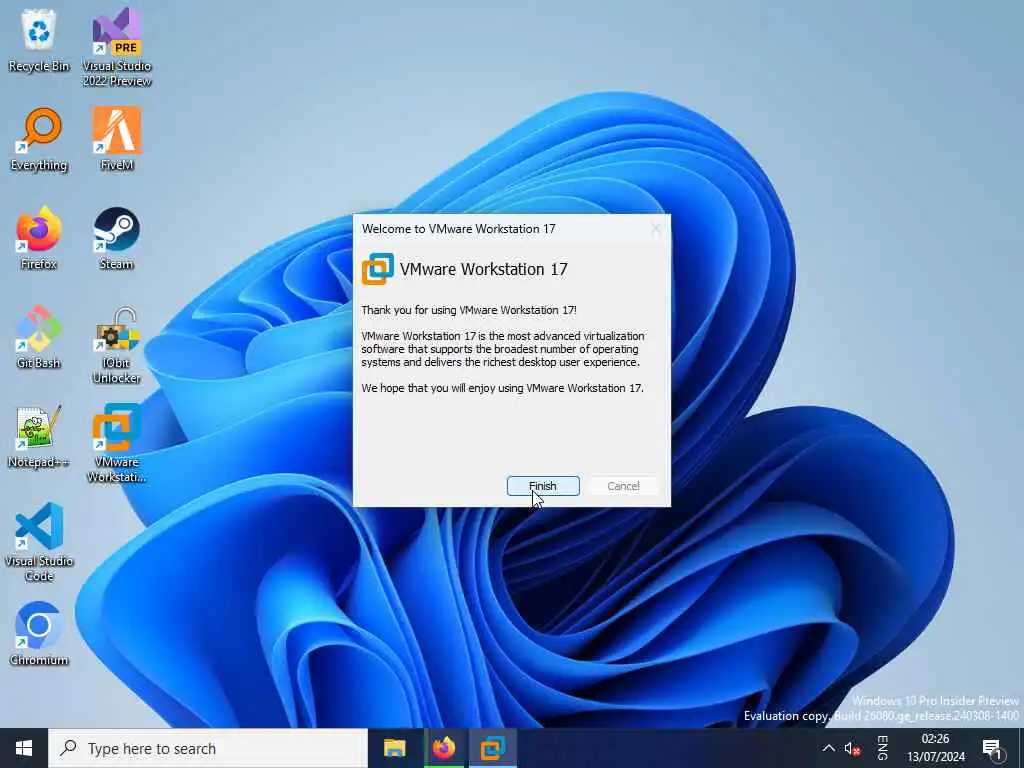This screenshot has height=768, width=1024.
Task: Show hidden system tray icons
Action: 828,748
